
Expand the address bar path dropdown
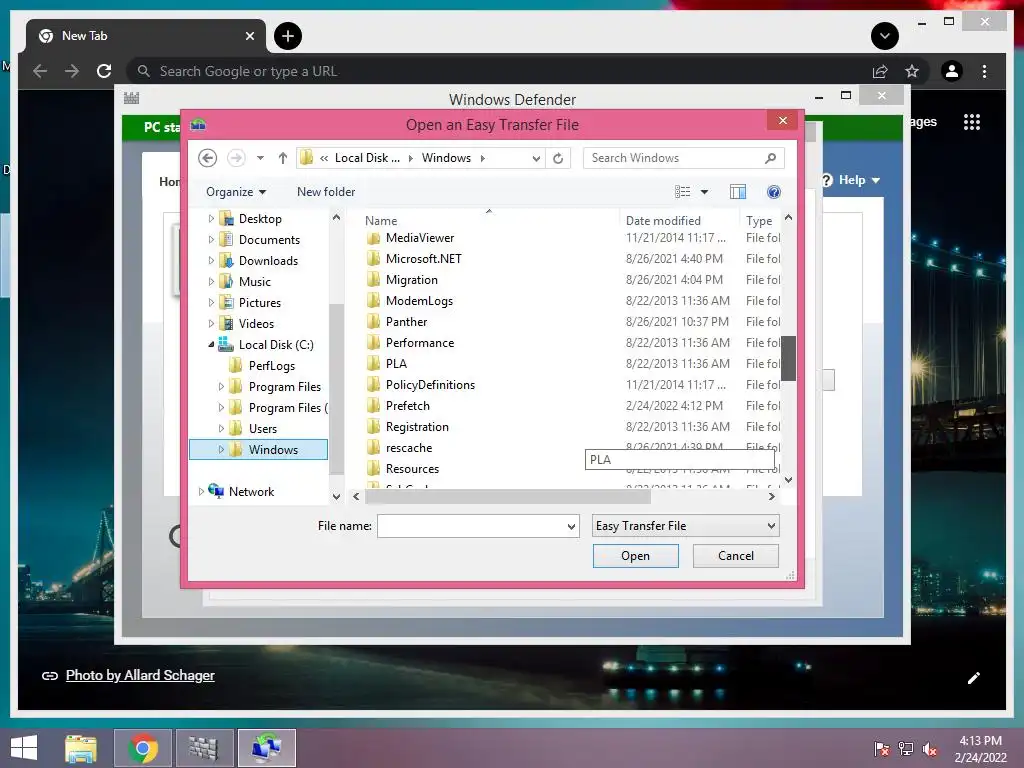pos(536,158)
